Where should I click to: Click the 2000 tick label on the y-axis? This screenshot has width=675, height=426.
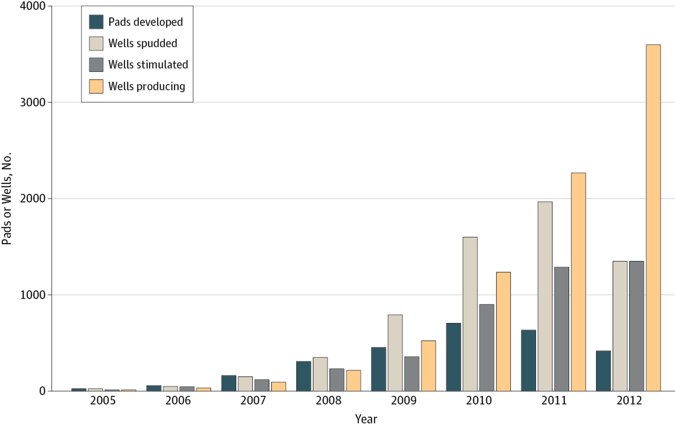pos(33,199)
